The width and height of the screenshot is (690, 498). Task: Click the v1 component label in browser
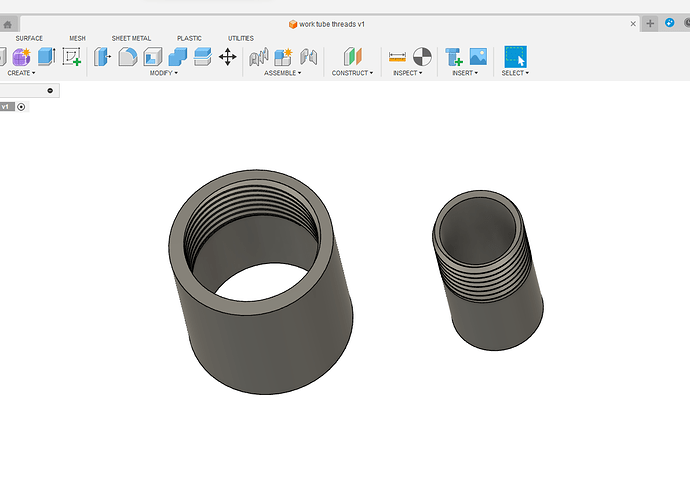coord(6,107)
